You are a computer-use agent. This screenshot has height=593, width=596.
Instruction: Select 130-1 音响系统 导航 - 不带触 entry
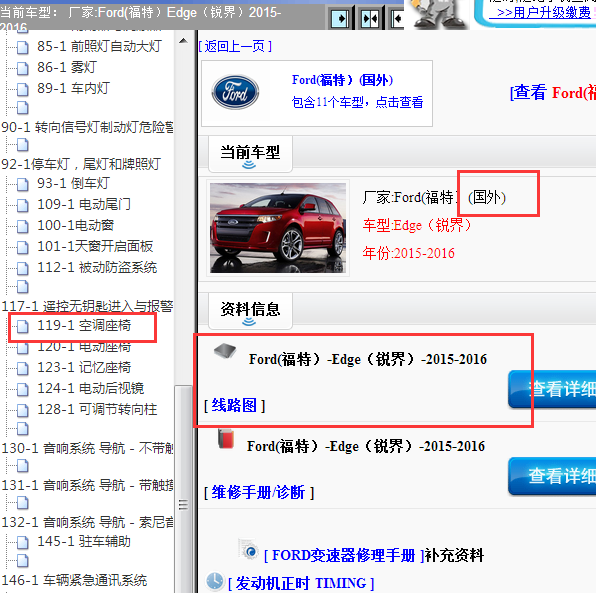(x=87, y=448)
